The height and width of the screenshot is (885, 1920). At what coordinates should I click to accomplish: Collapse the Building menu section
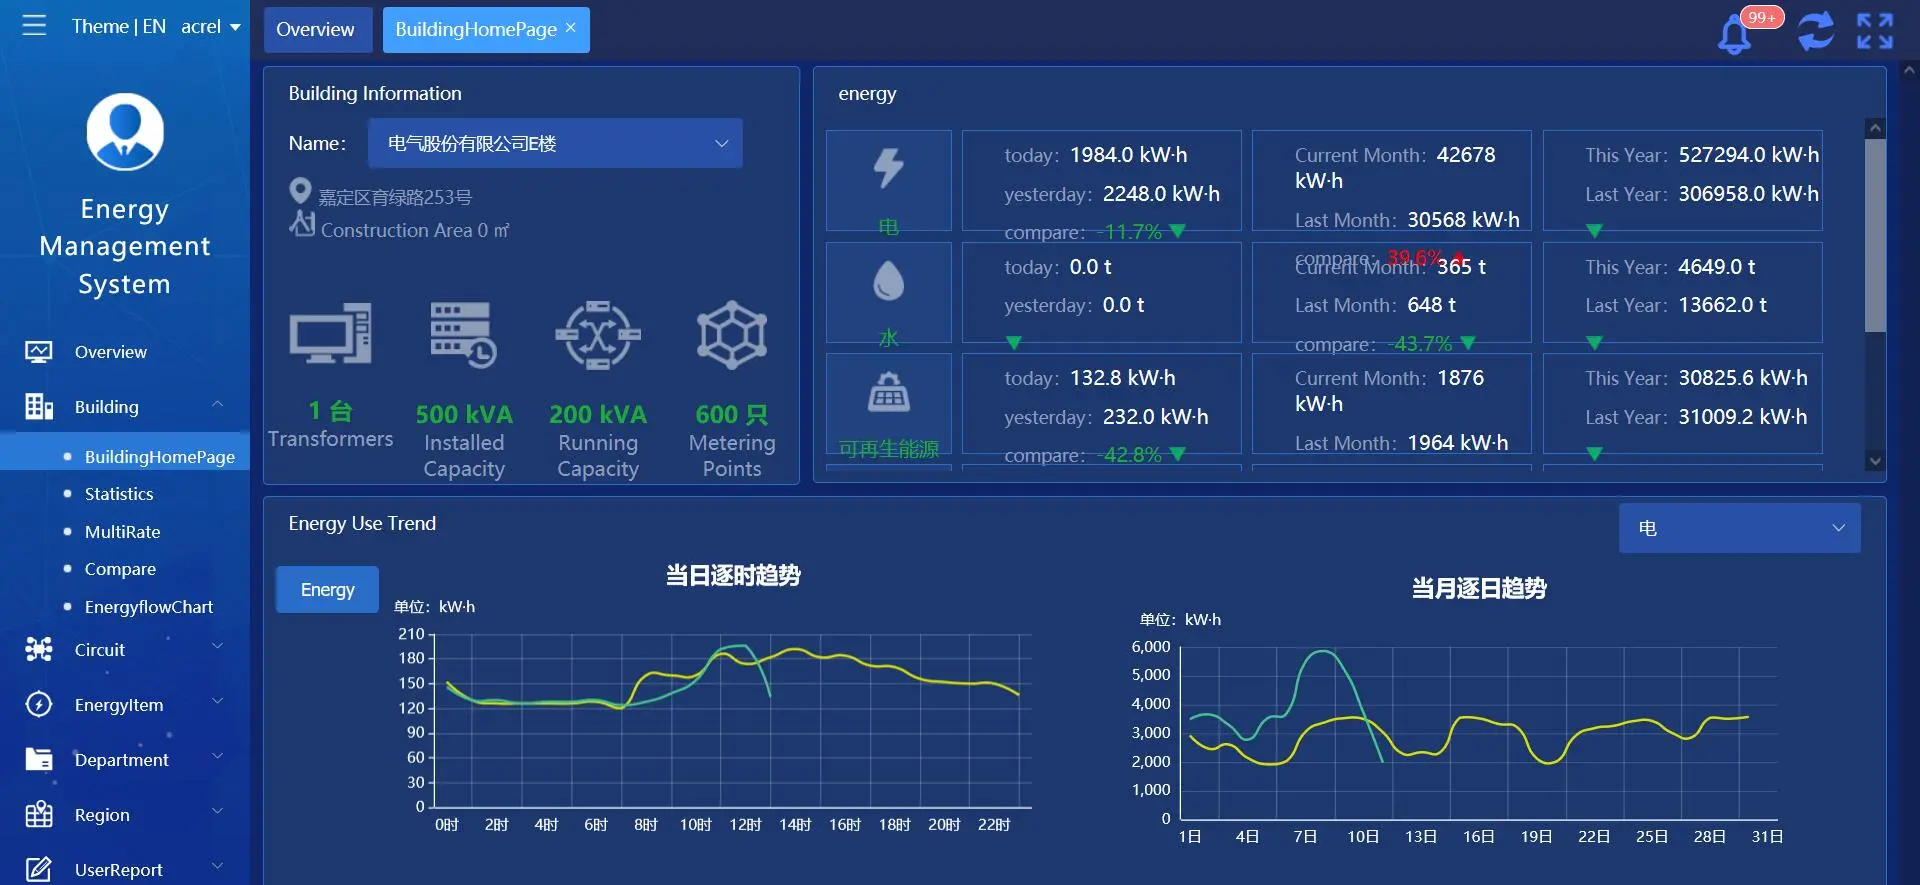point(217,404)
